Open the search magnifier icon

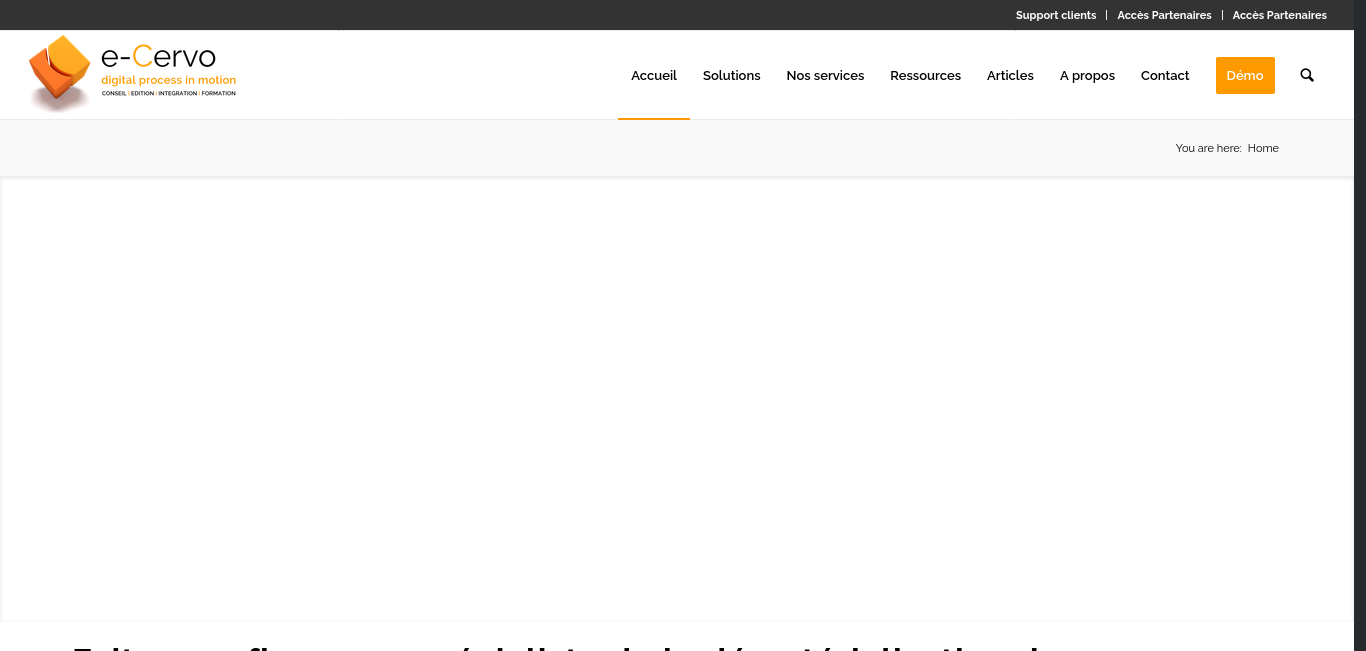pyautogui.click(x=1307, y=75)
